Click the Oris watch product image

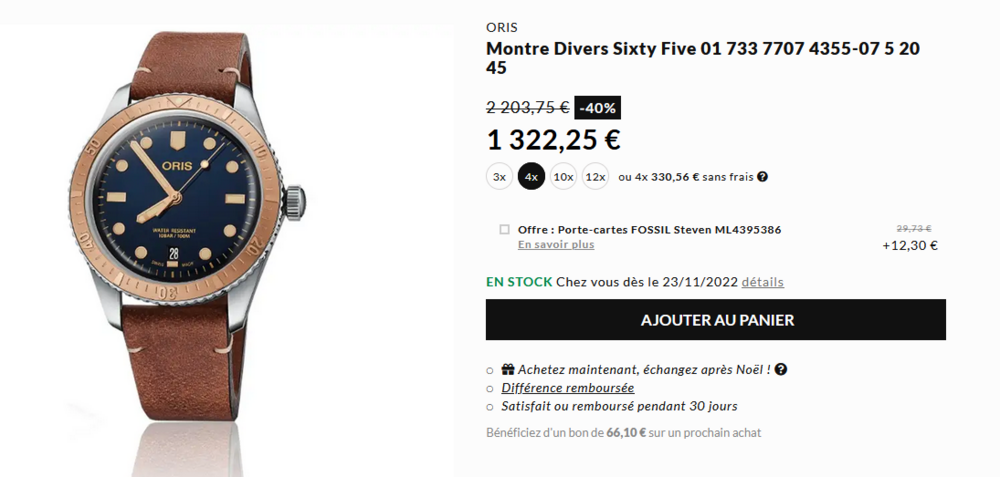187,242
